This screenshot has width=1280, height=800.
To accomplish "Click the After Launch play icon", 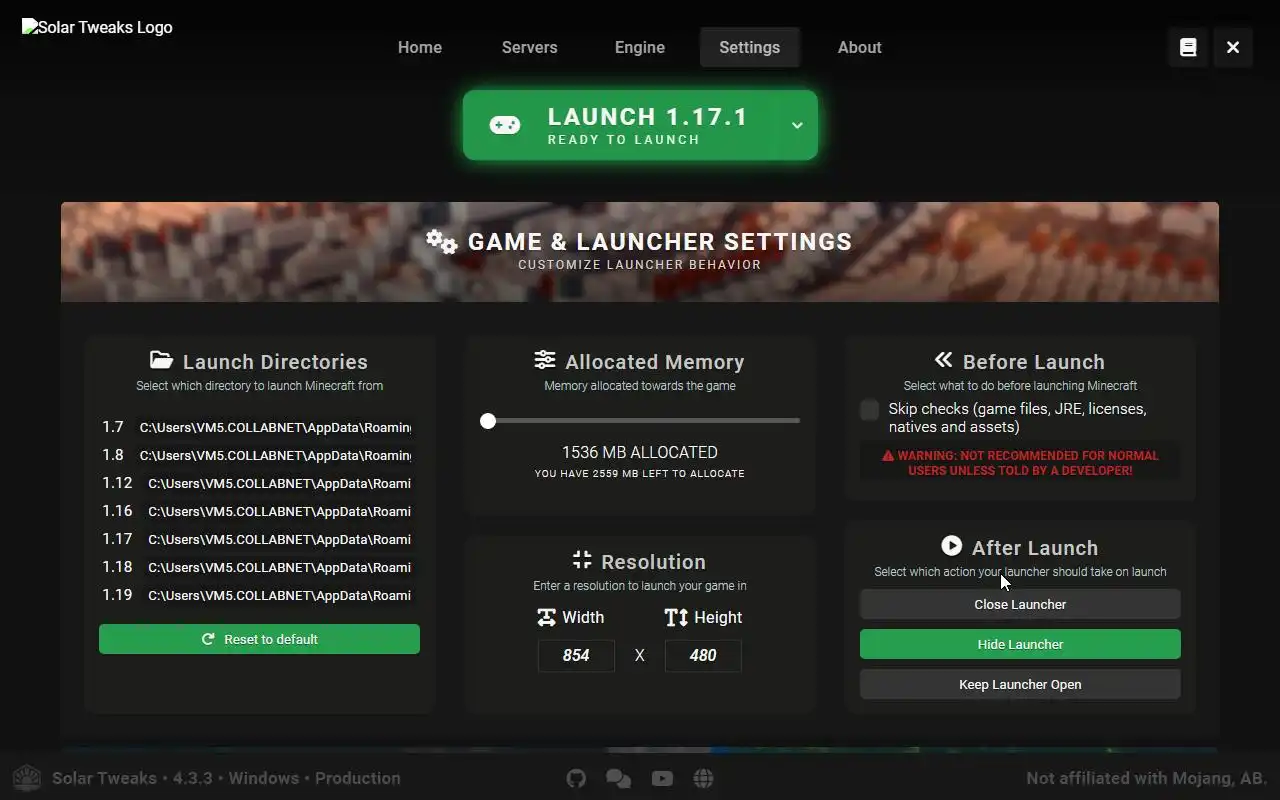I will tap(951, 546).
